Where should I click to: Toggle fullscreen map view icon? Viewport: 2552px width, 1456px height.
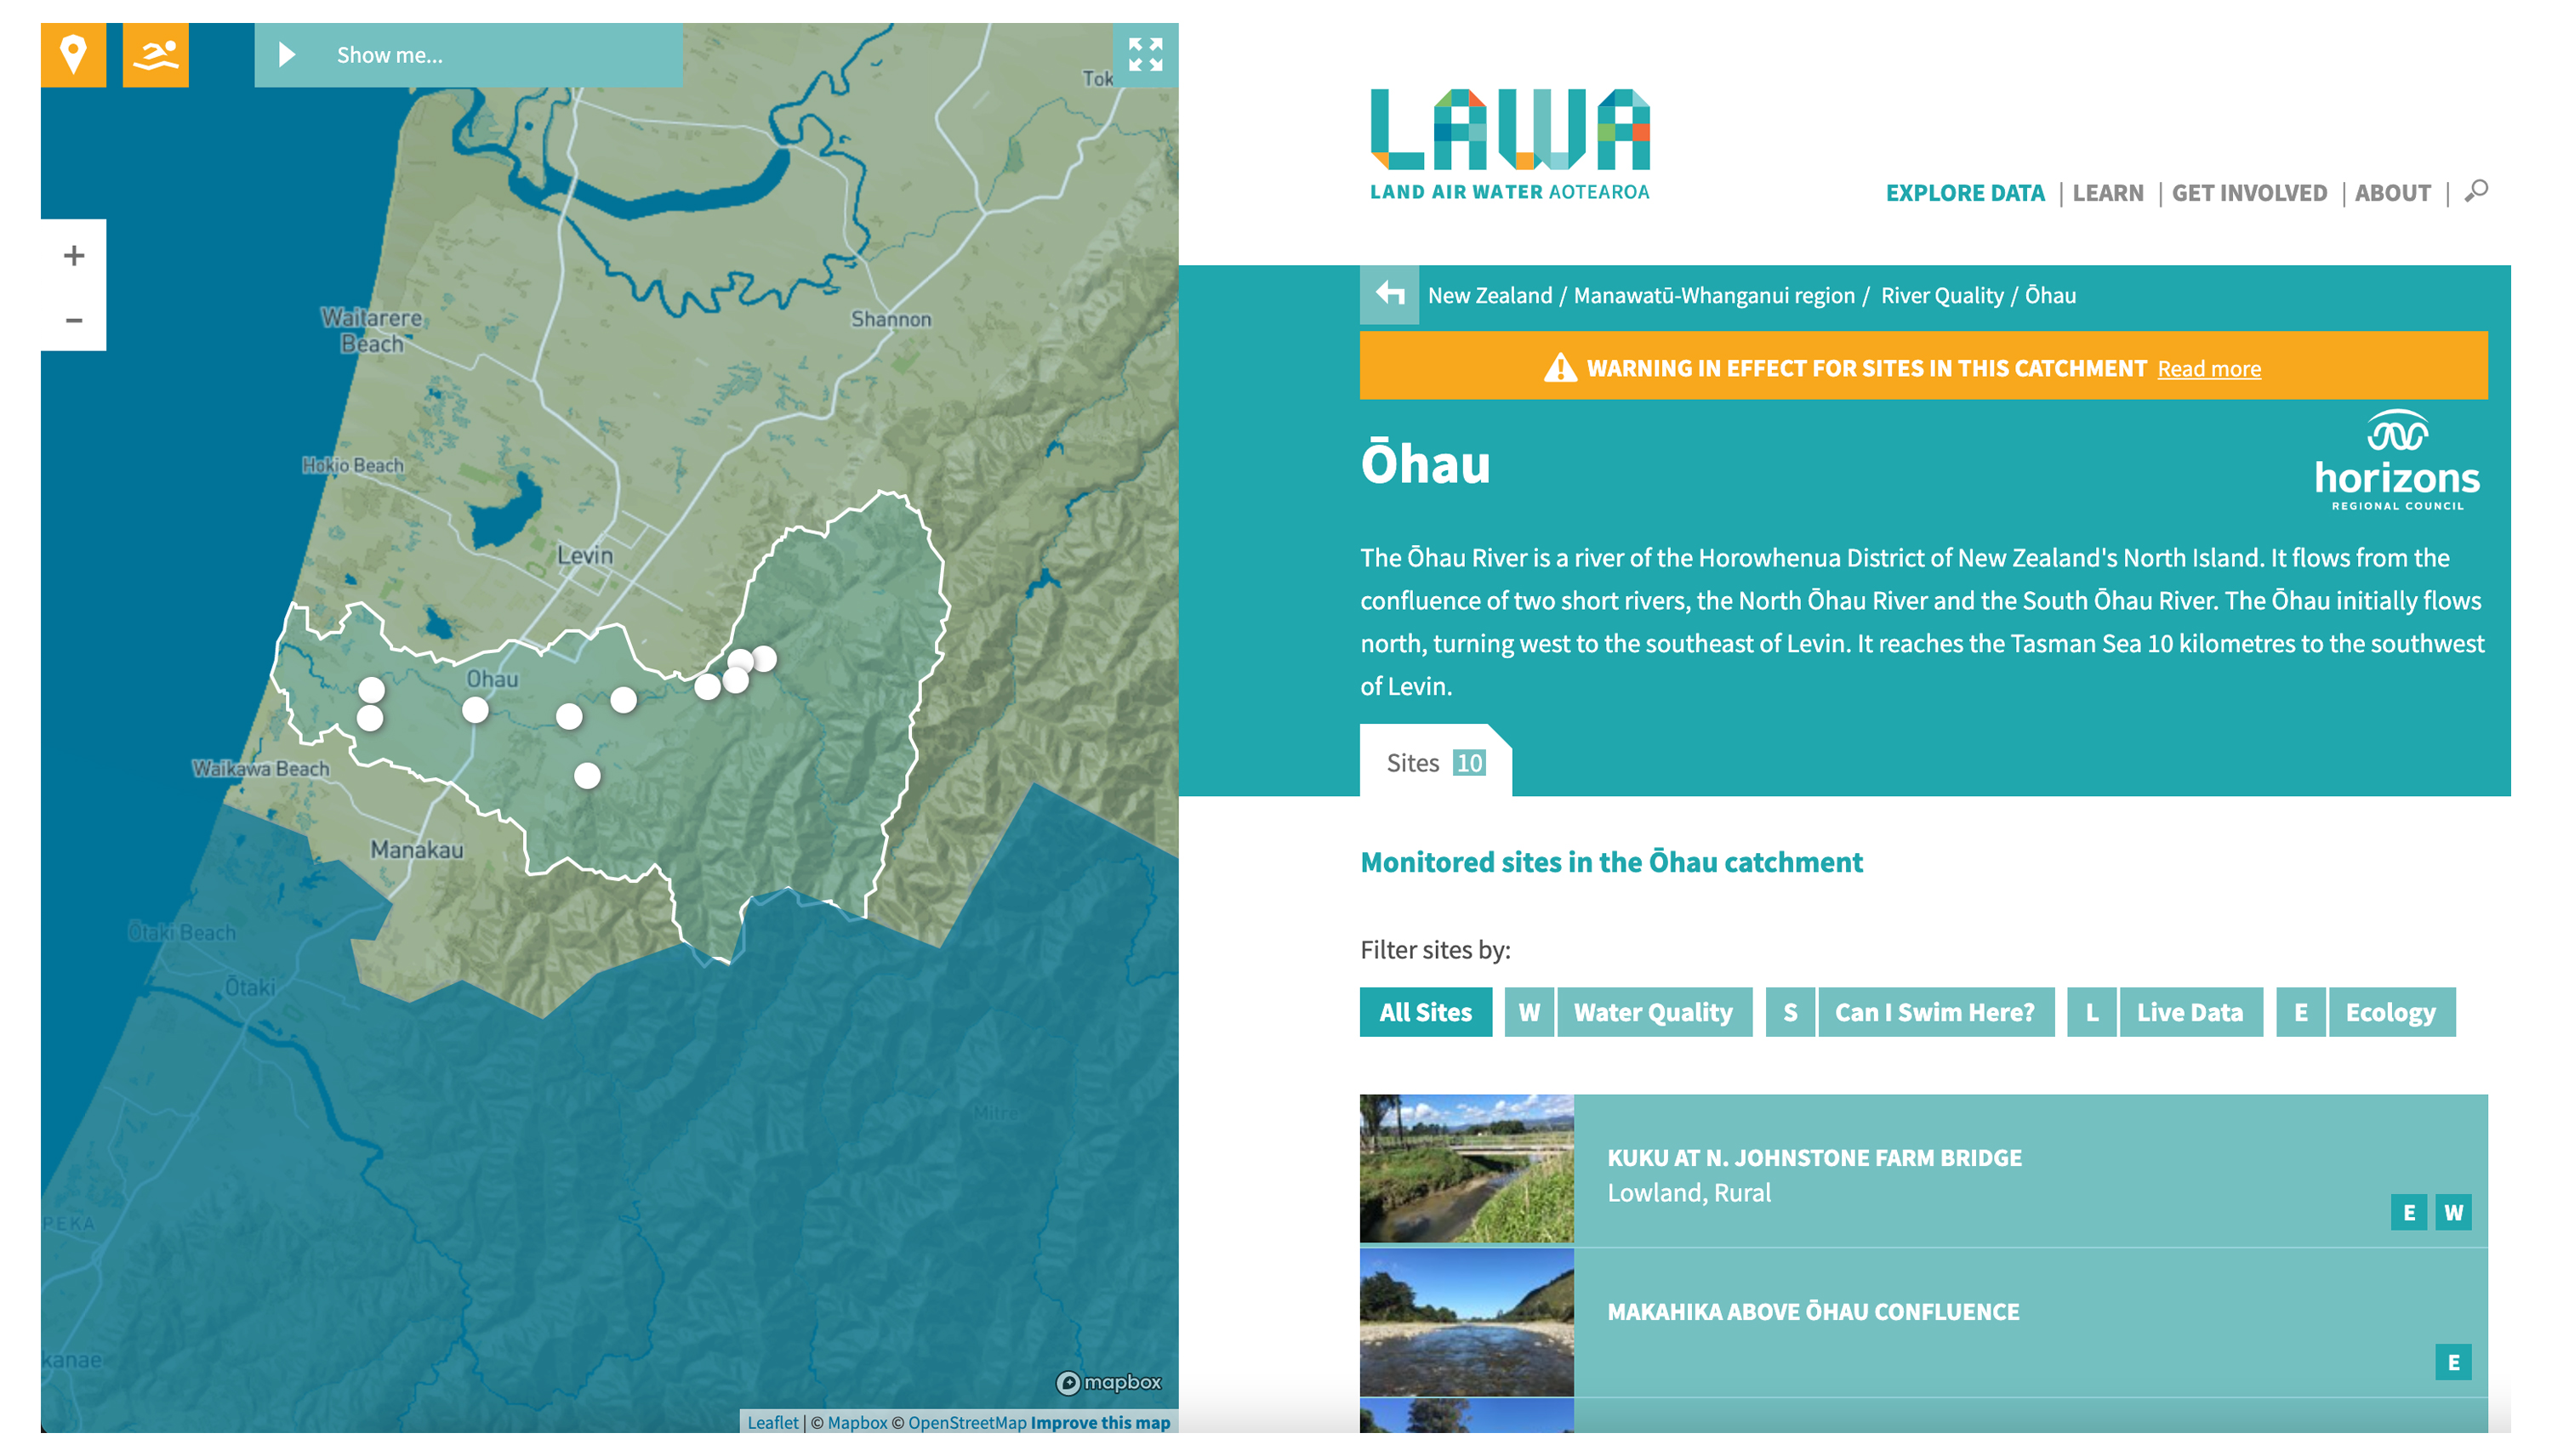point(1145,55)
